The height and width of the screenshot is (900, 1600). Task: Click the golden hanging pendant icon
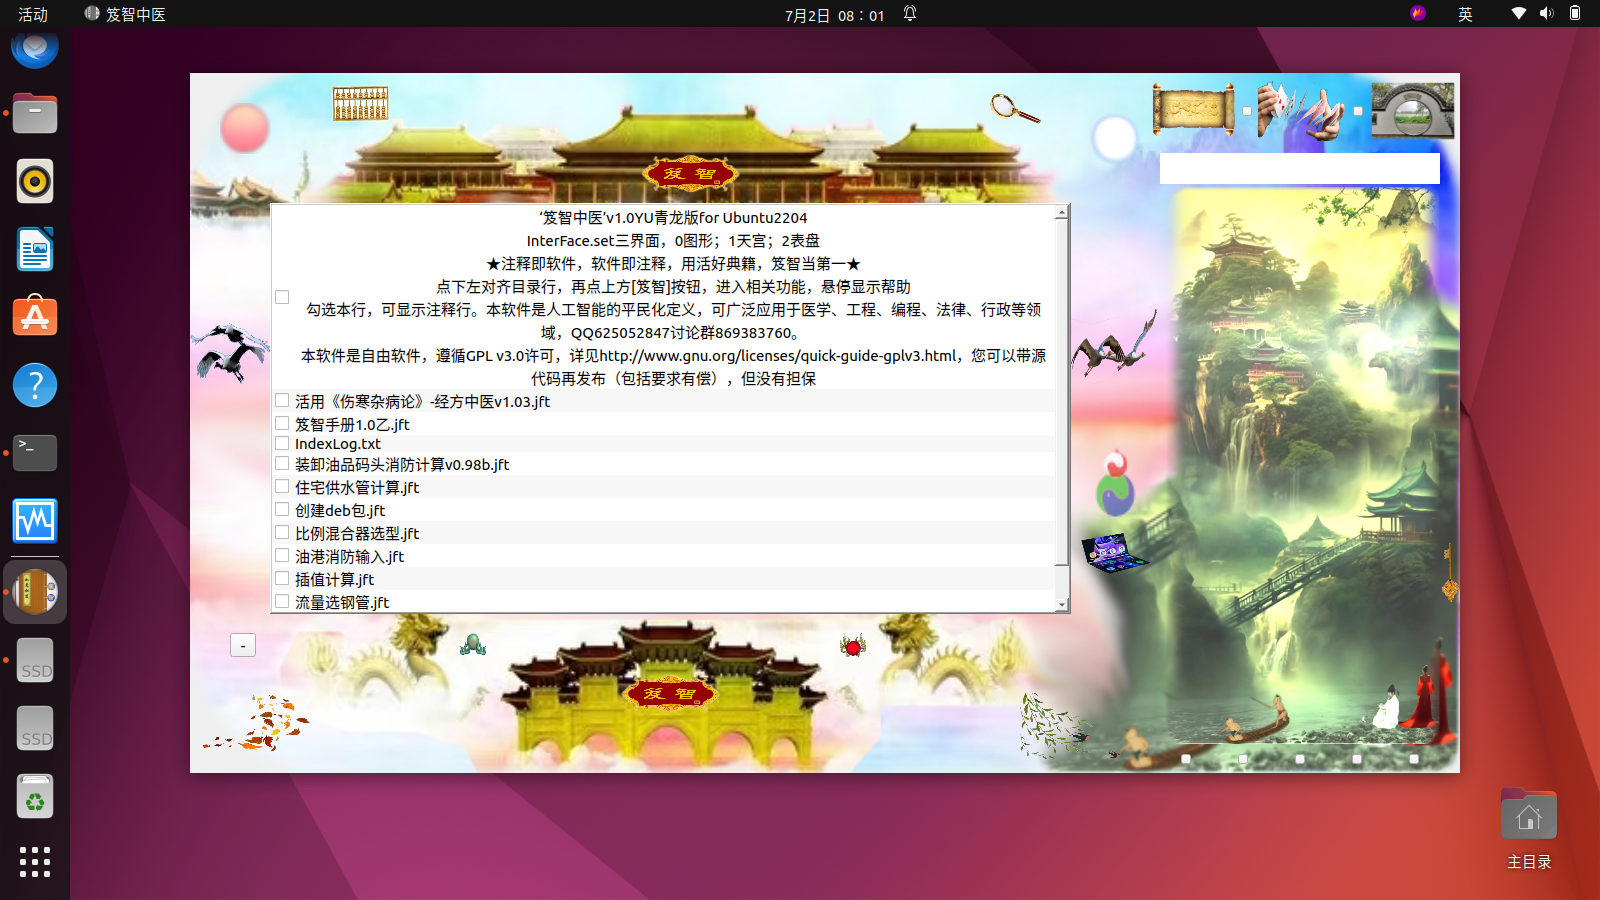pos(1448,573)
